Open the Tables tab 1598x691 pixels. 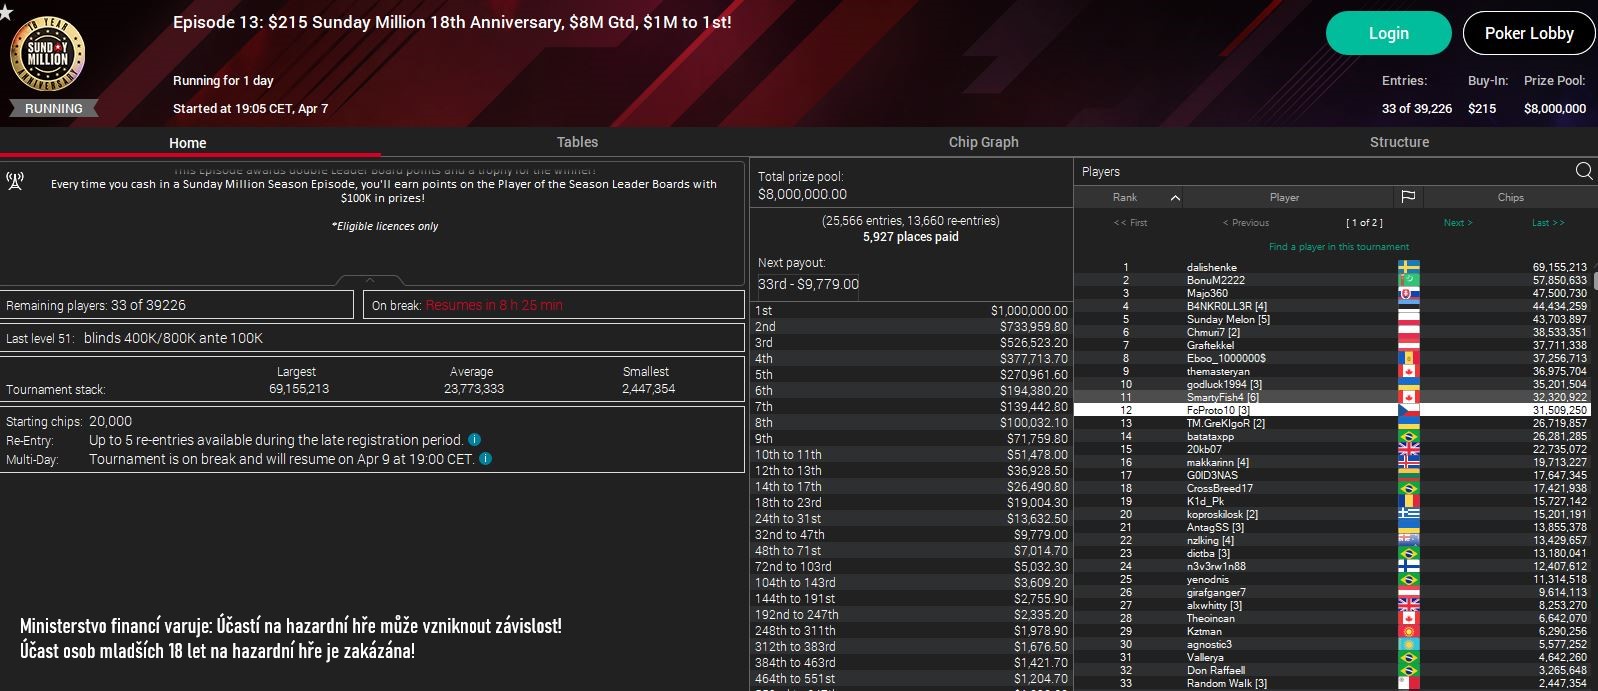(577, 142)
